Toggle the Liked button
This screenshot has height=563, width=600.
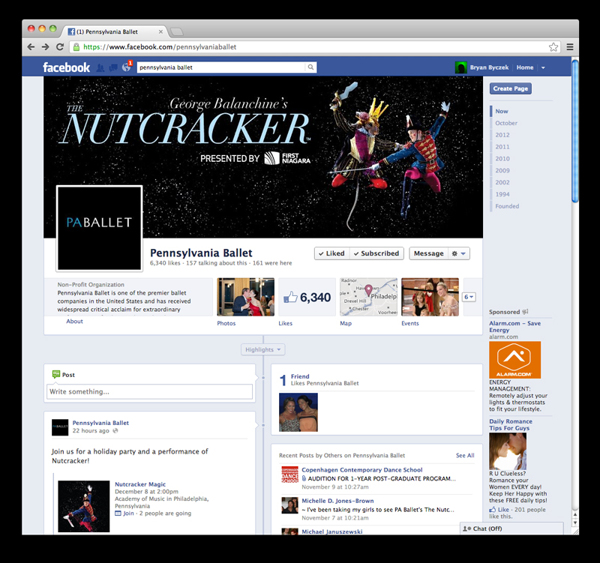coord(332,253)
